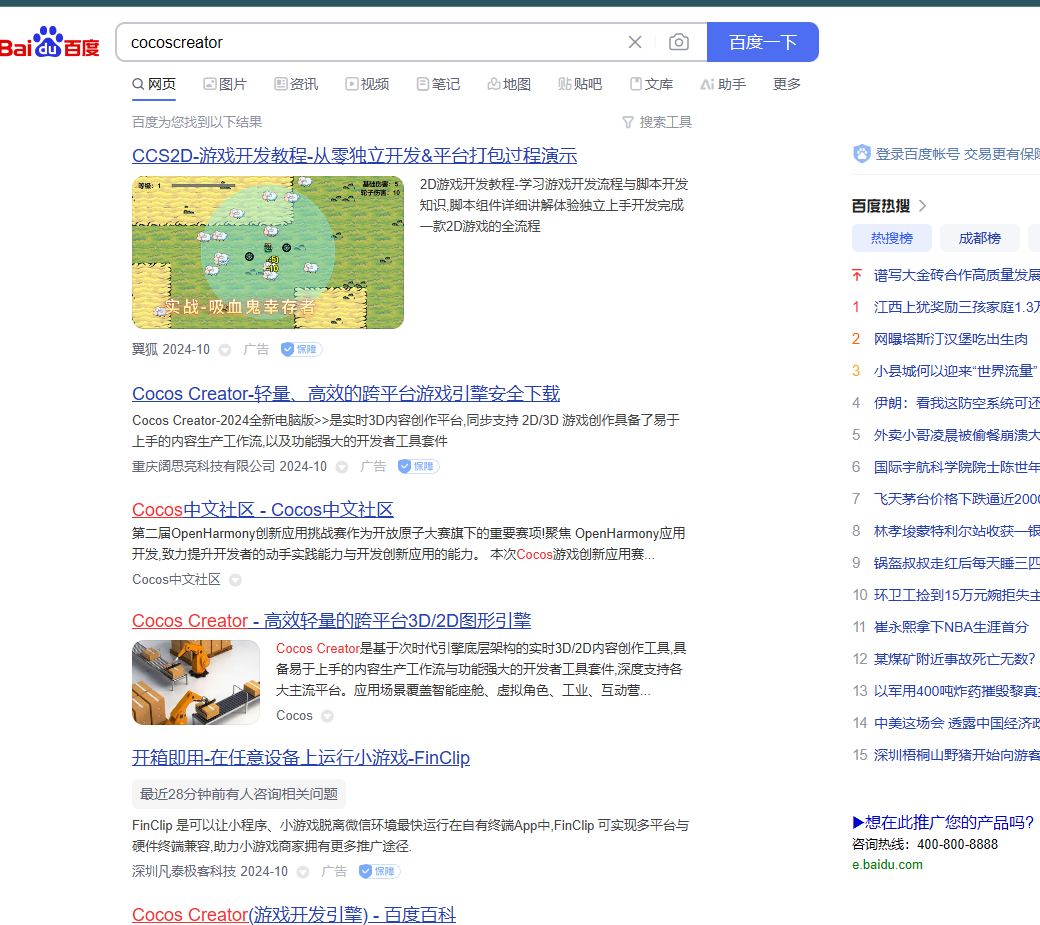This screenshot has width=1040, height=925.
Task: Clear the search box with X icon
Action: click(635, 42)
